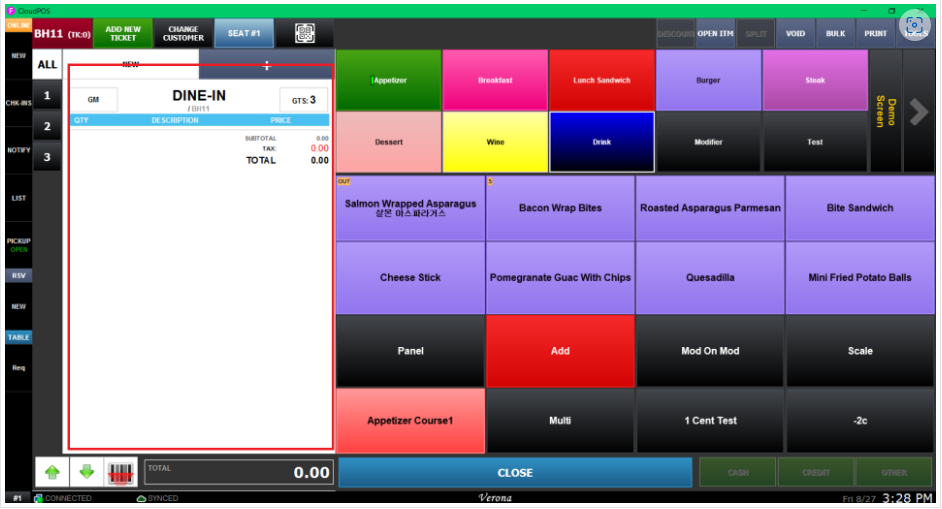Go to next category page arrow
The height and width of the screenshot is (509, 942).
(x=919, y=111)
